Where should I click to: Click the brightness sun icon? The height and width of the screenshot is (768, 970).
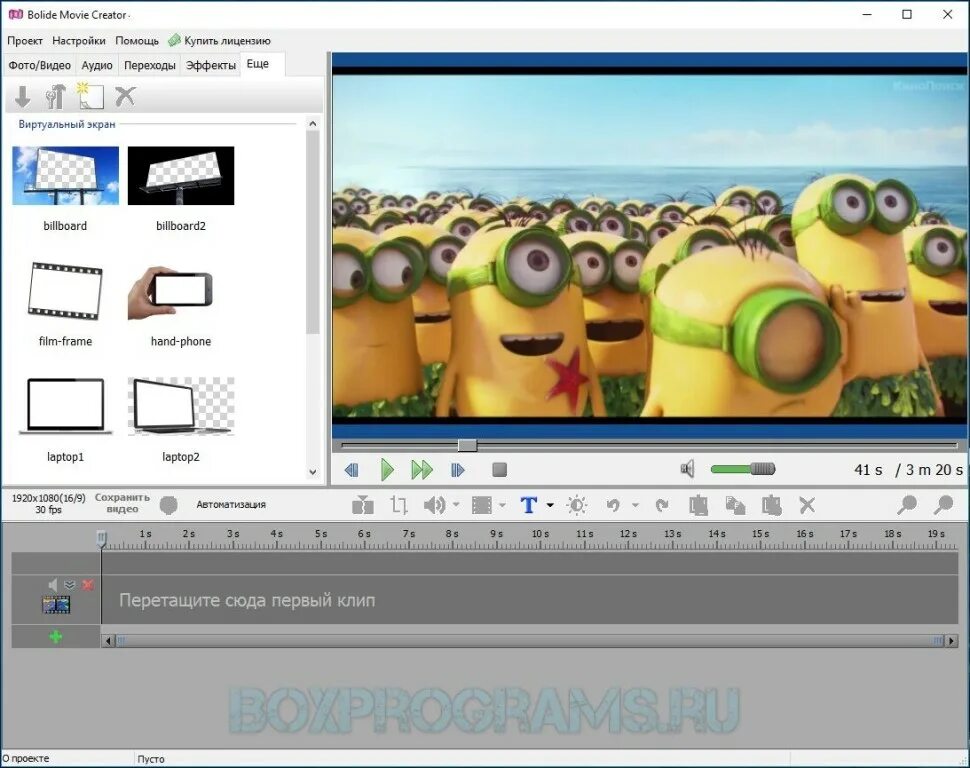point(577,505)
